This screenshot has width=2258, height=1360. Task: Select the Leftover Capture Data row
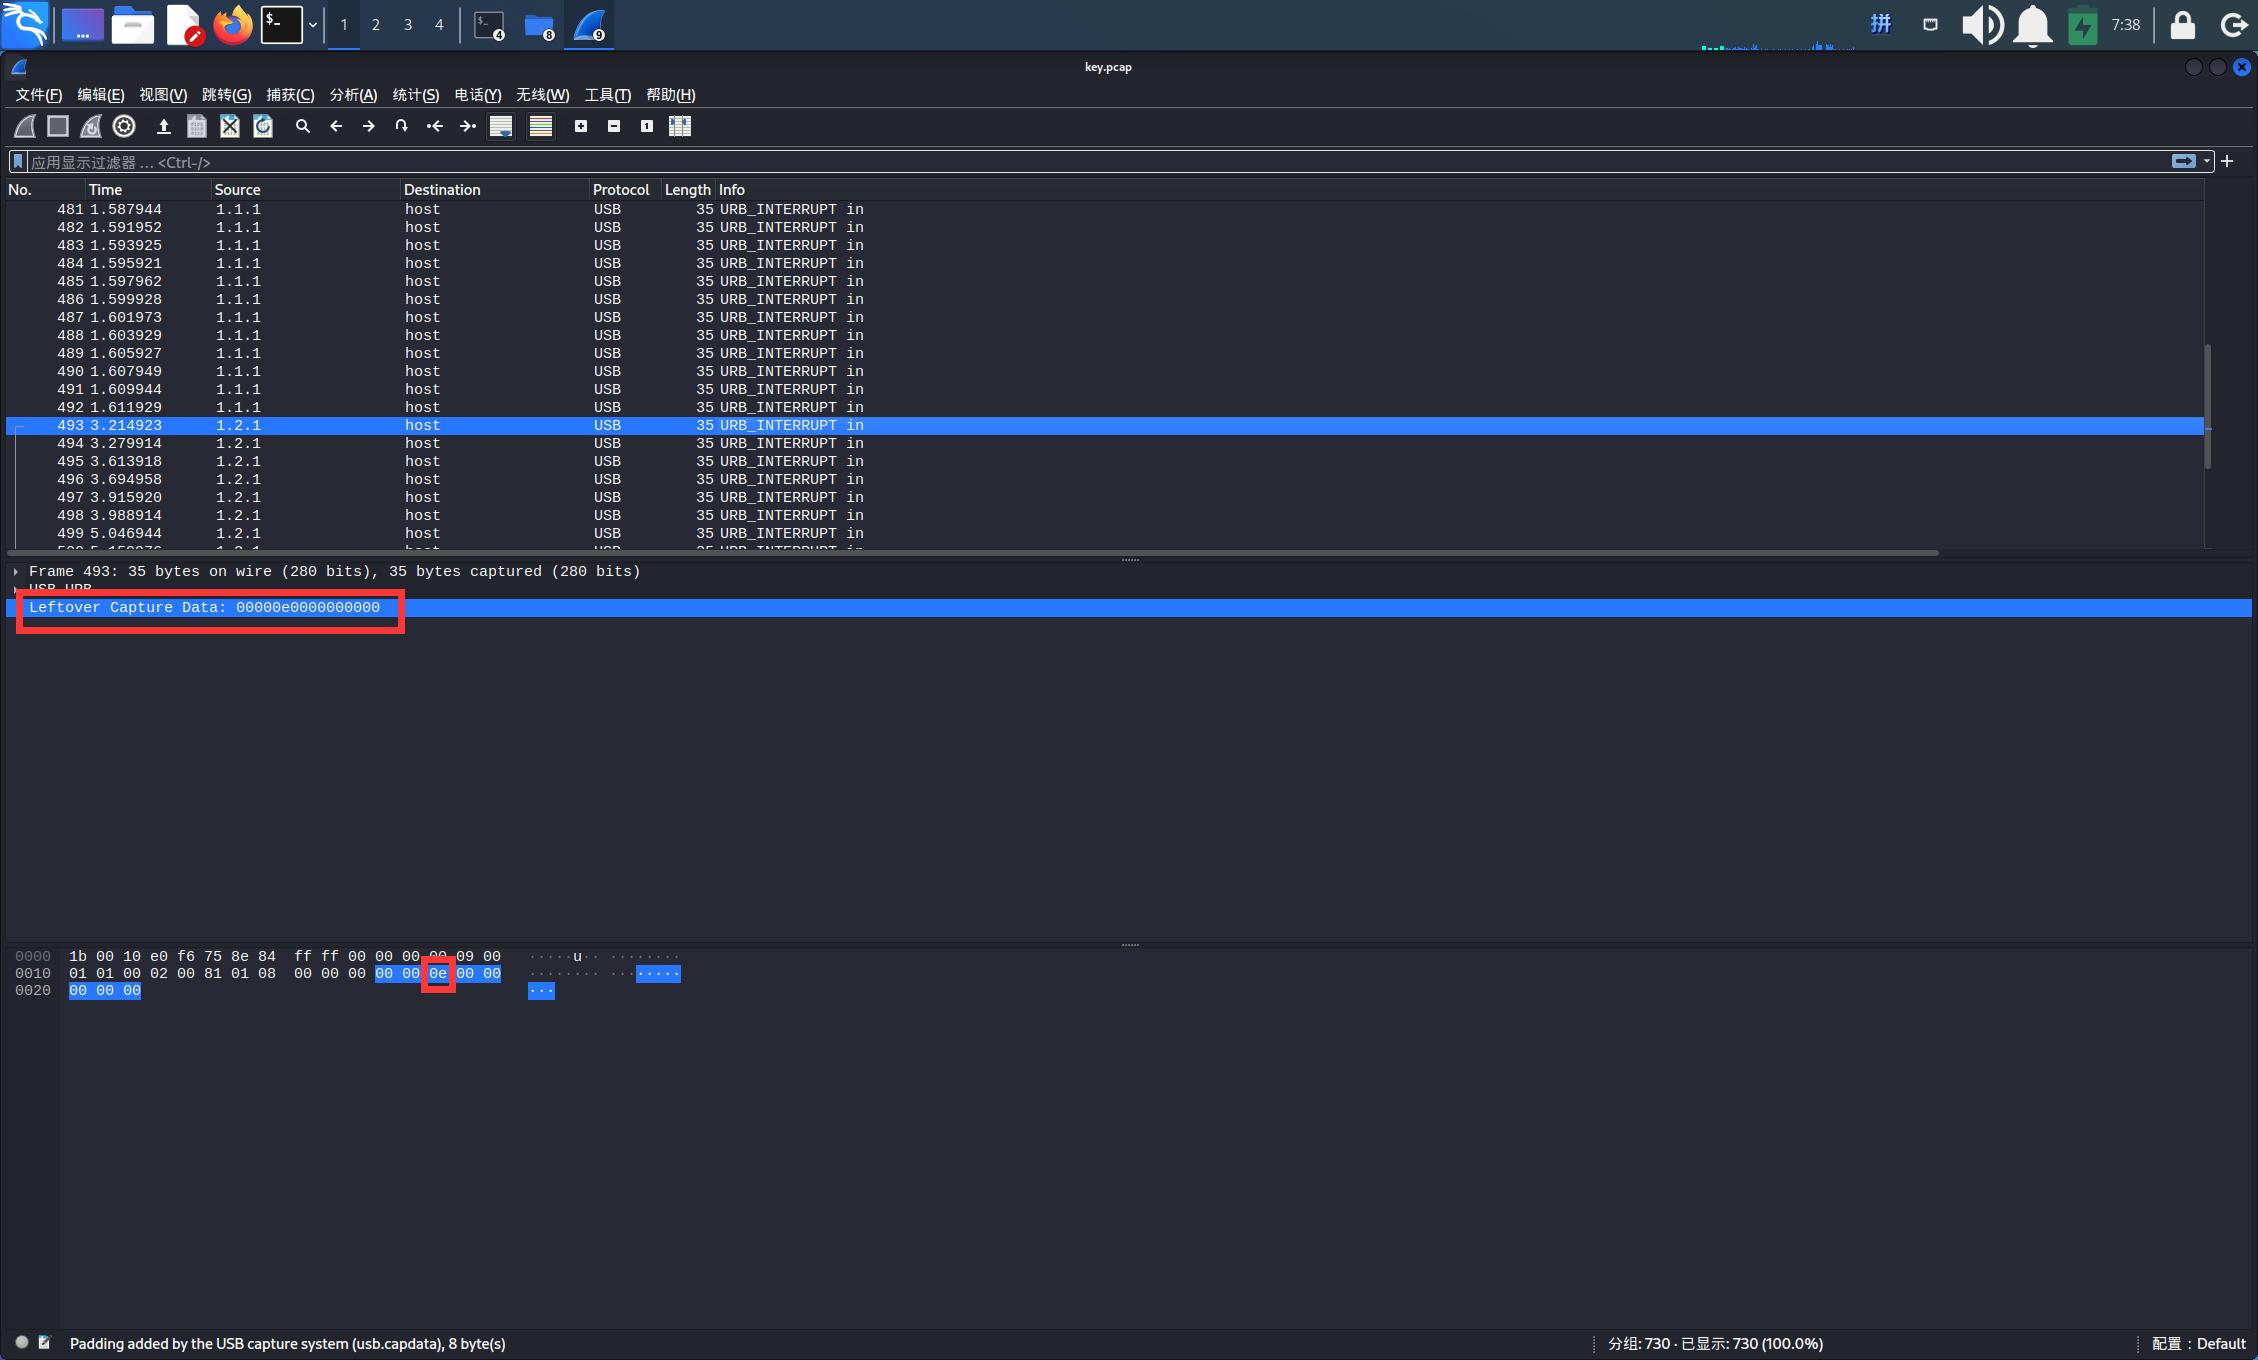tap(1129, 608)
